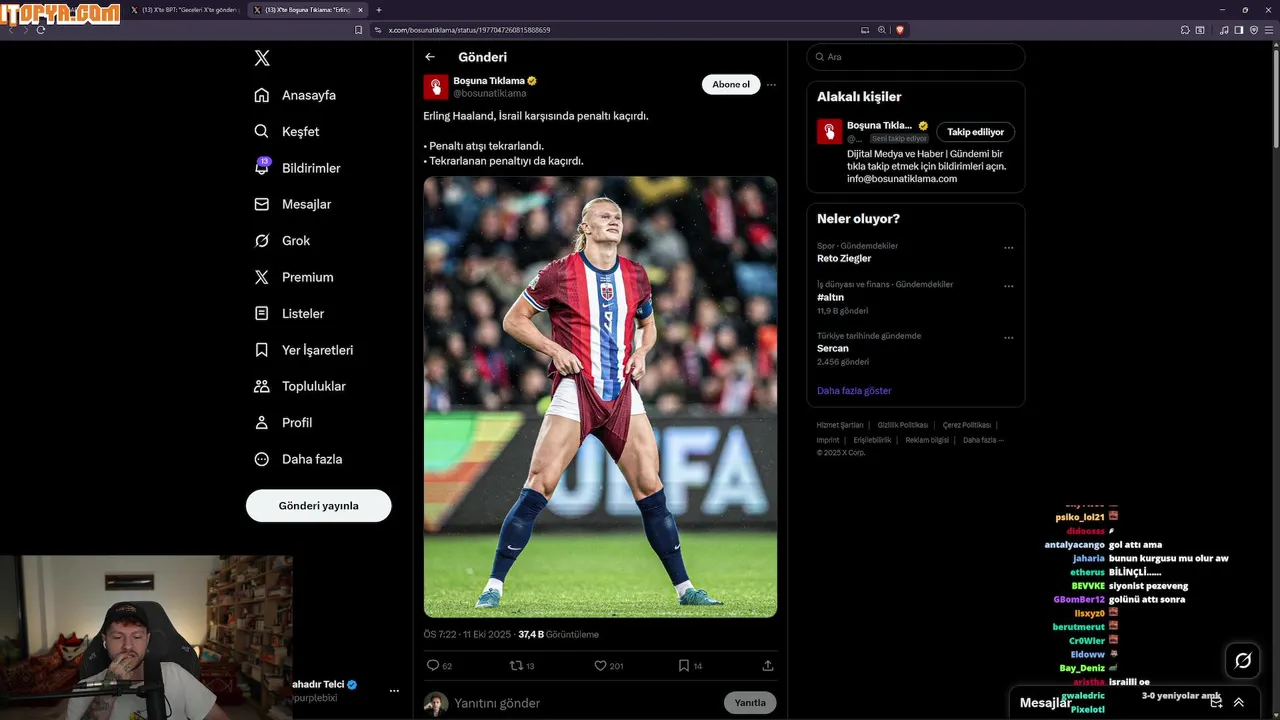The width and height of the screenshot is (1280, 720).
Task: Open Reklam bilgisi footer link
Action: pos(927,440)
